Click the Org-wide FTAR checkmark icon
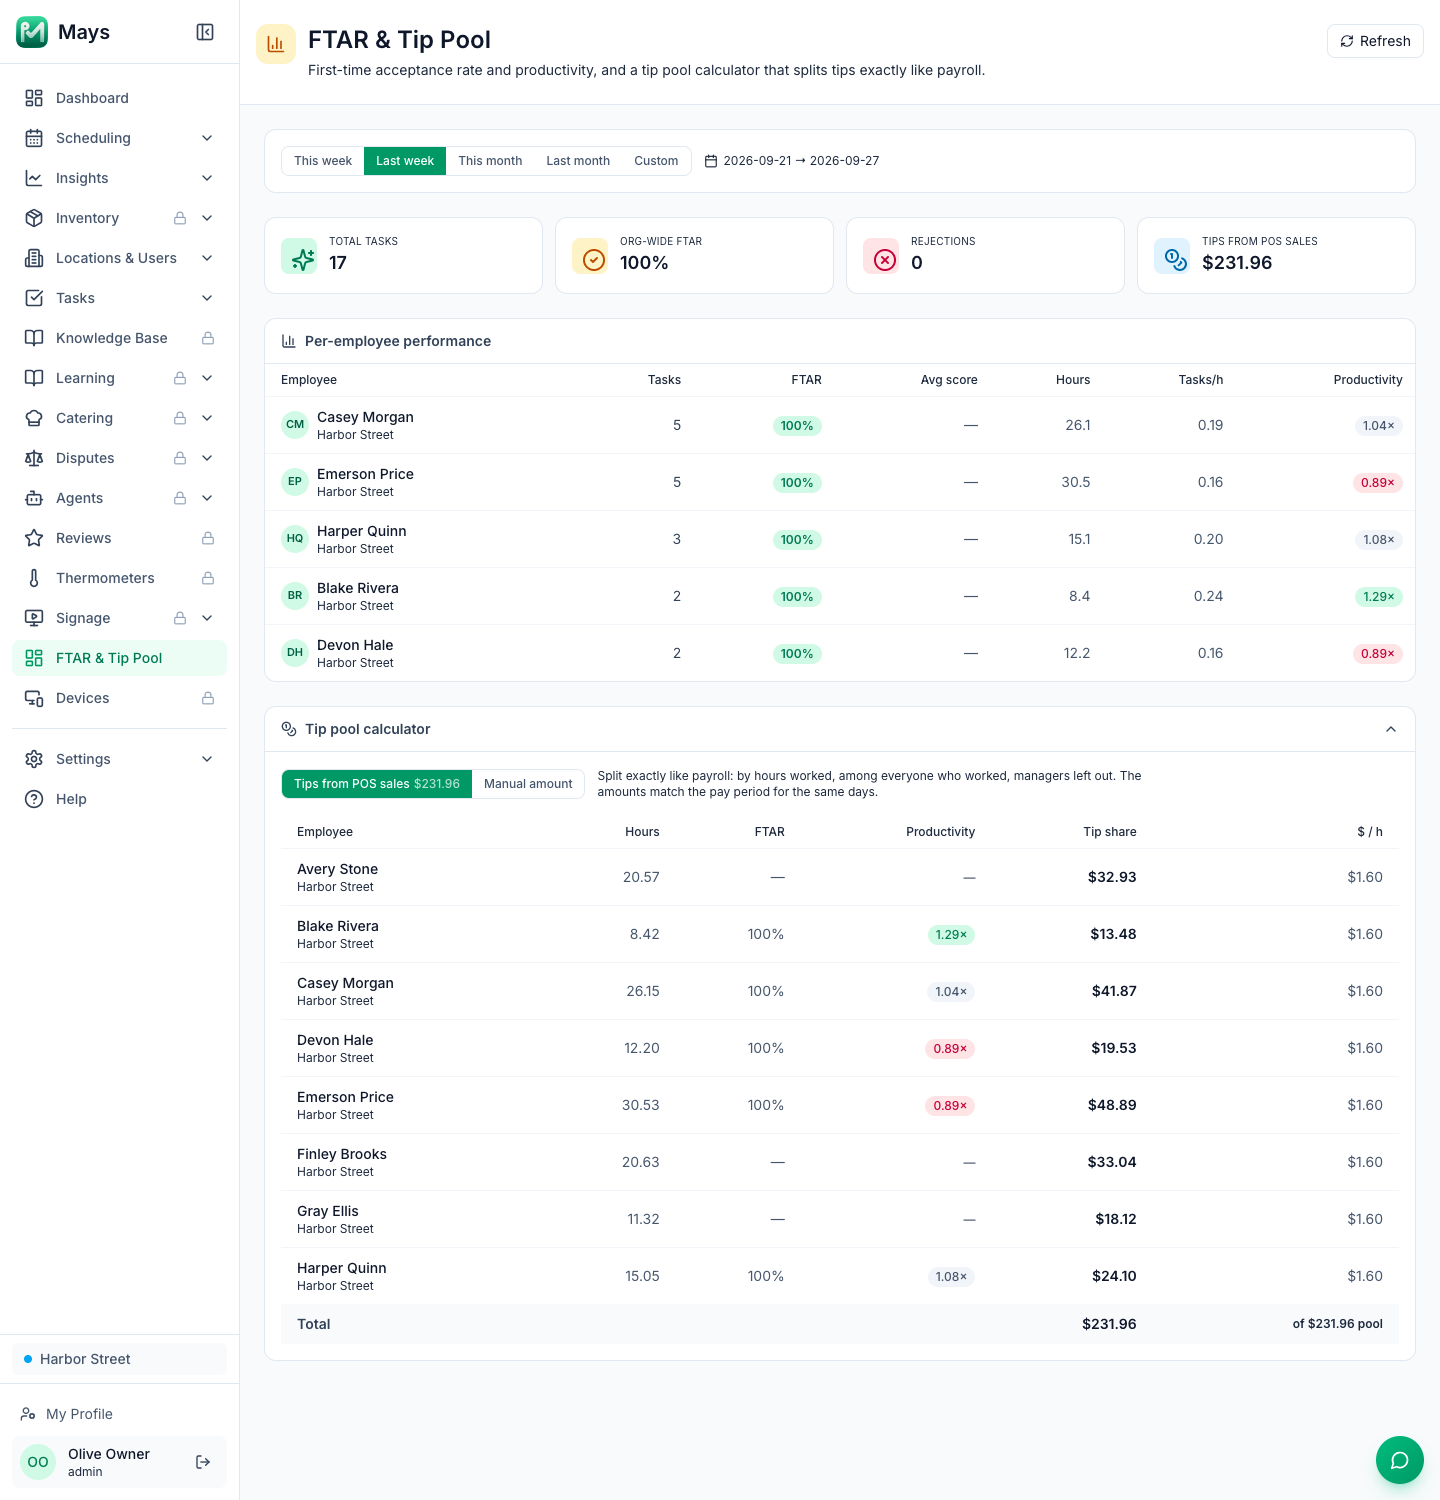1440x1500 pixels. click(x=590, y=256)
